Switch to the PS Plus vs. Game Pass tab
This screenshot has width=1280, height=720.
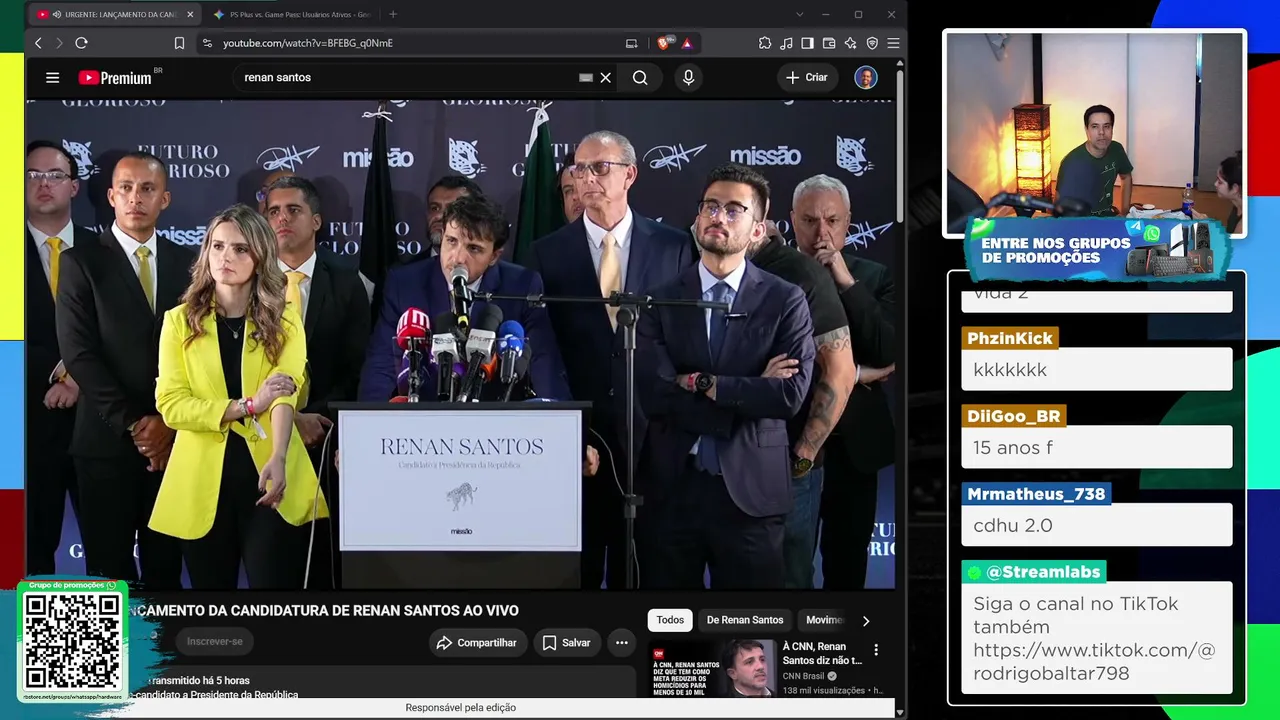(292, 15)
